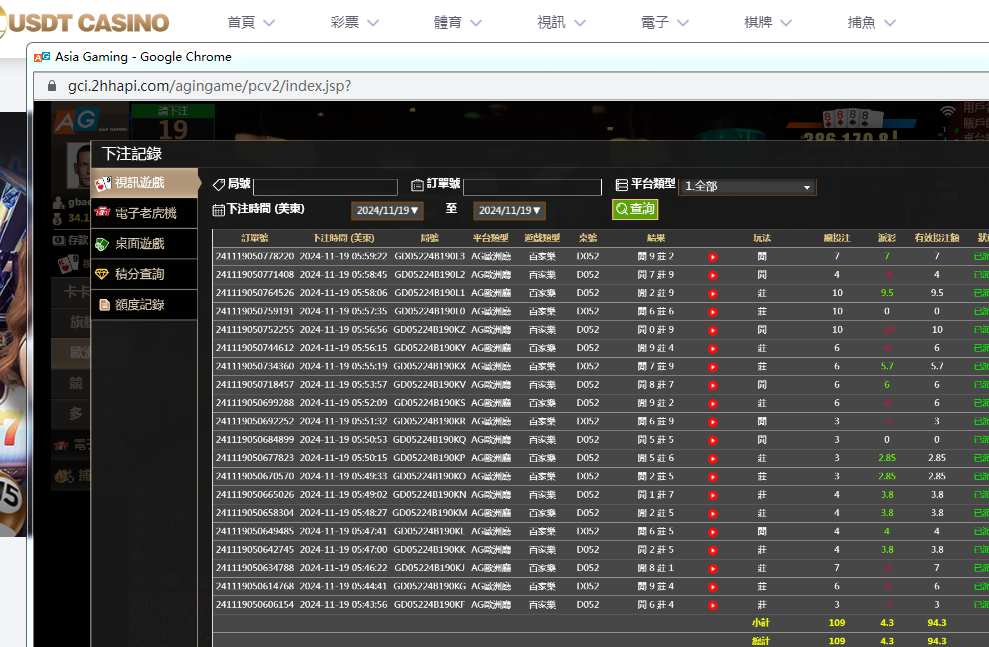Click the replay icon in the last bet row

point(713,605)
